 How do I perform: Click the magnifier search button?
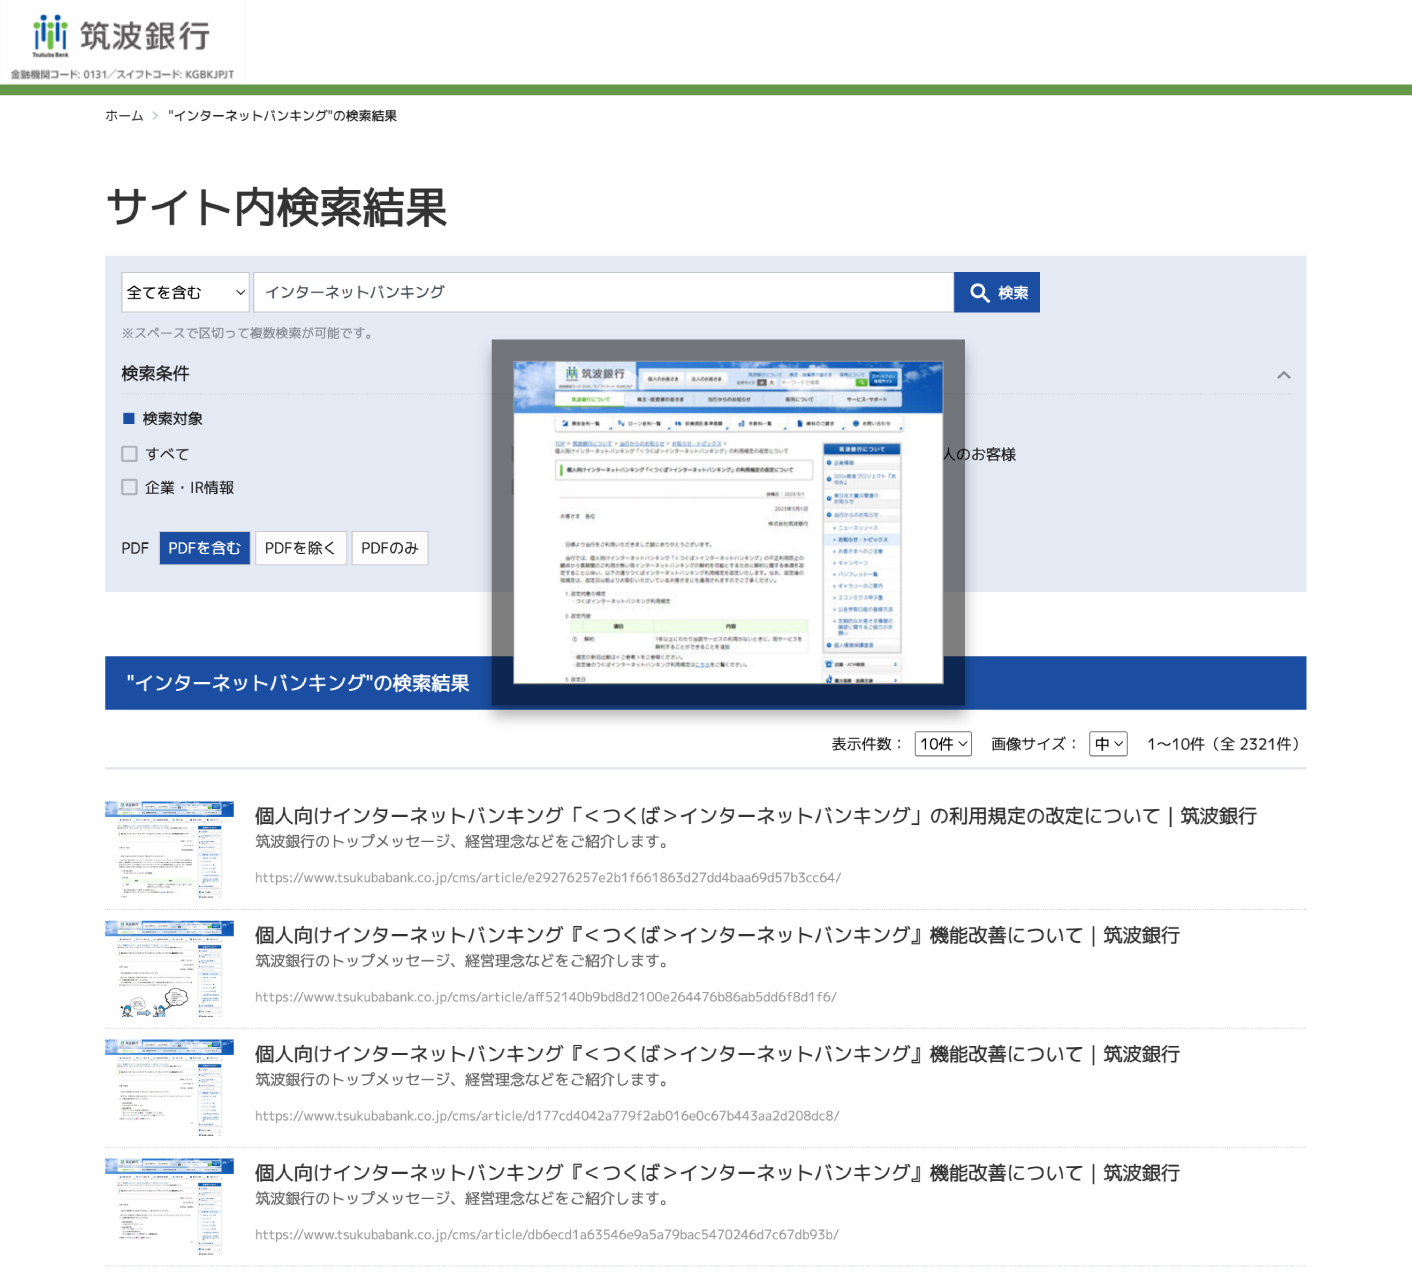pos(997,292)
